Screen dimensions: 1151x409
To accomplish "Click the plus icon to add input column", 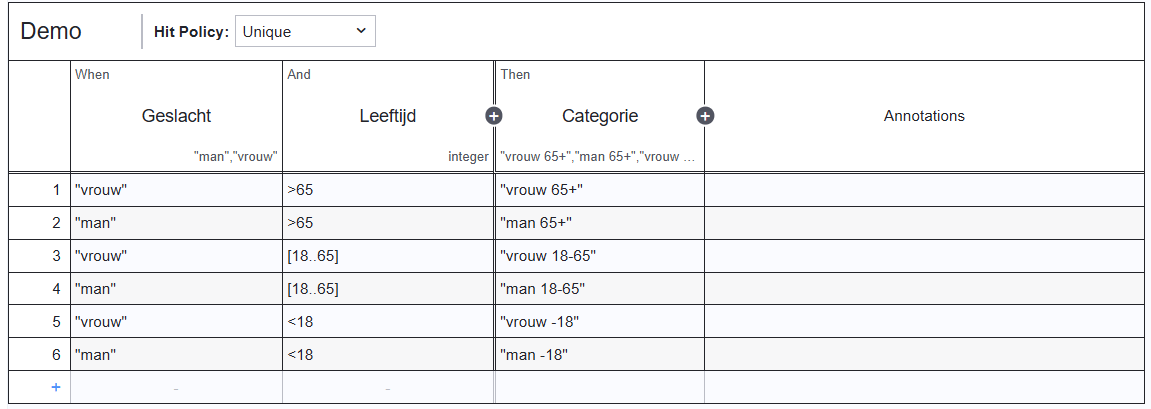I will point(493,116).
